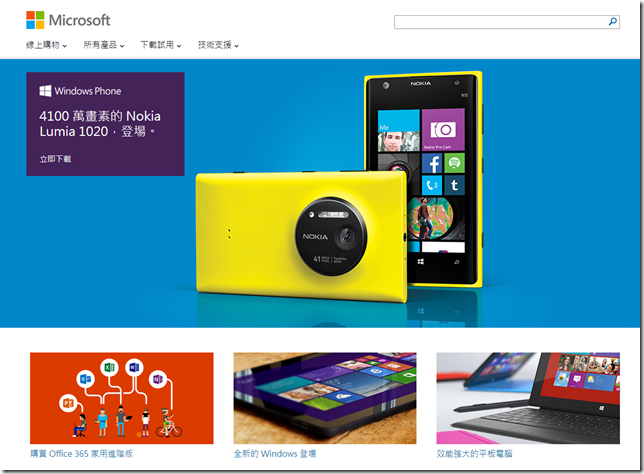Click the Me contact tile on the phone
644x474 pixels.
pyautogui.click(x=398, y=131)
